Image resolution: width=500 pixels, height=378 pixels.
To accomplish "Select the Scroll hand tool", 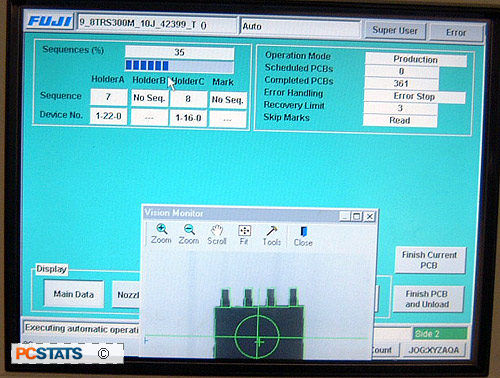I will 217,235.
